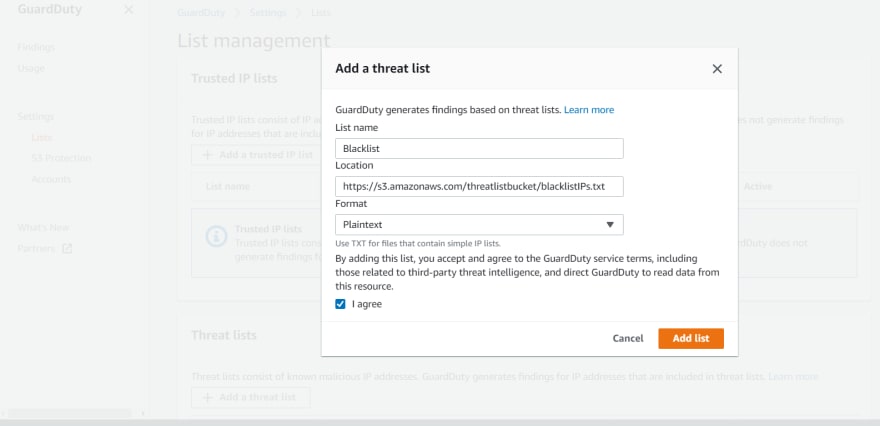Click the Add a trusted IP list button
This screenshot has height=426, width=880.
coord(258,155)
